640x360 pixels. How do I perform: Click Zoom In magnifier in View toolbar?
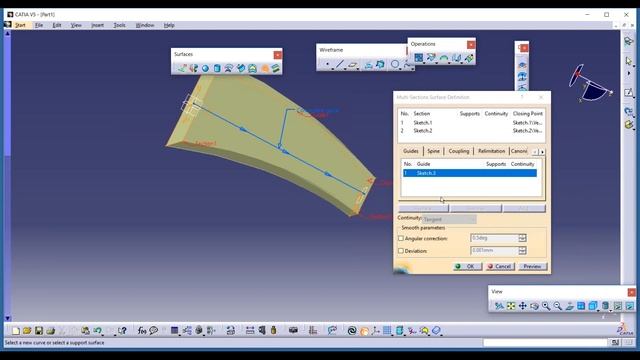click(x=546, y=306)
